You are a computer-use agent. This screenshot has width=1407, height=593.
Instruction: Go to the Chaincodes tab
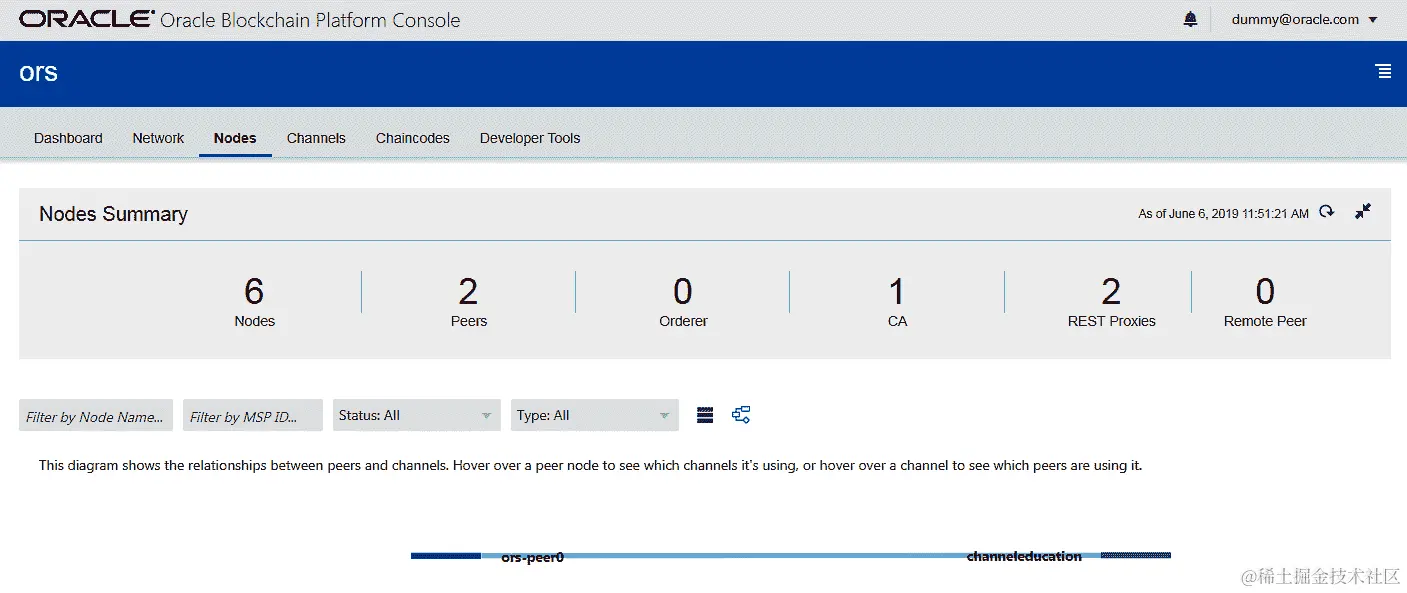coord(413,138)
